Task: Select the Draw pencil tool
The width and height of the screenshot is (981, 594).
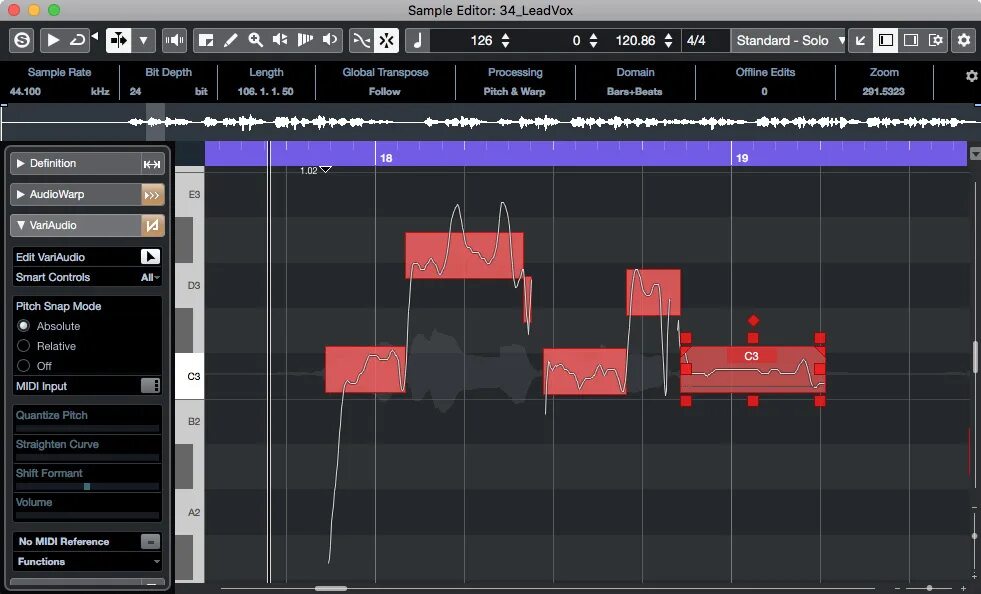Action: pyautogui.click(x=230, y=41)
